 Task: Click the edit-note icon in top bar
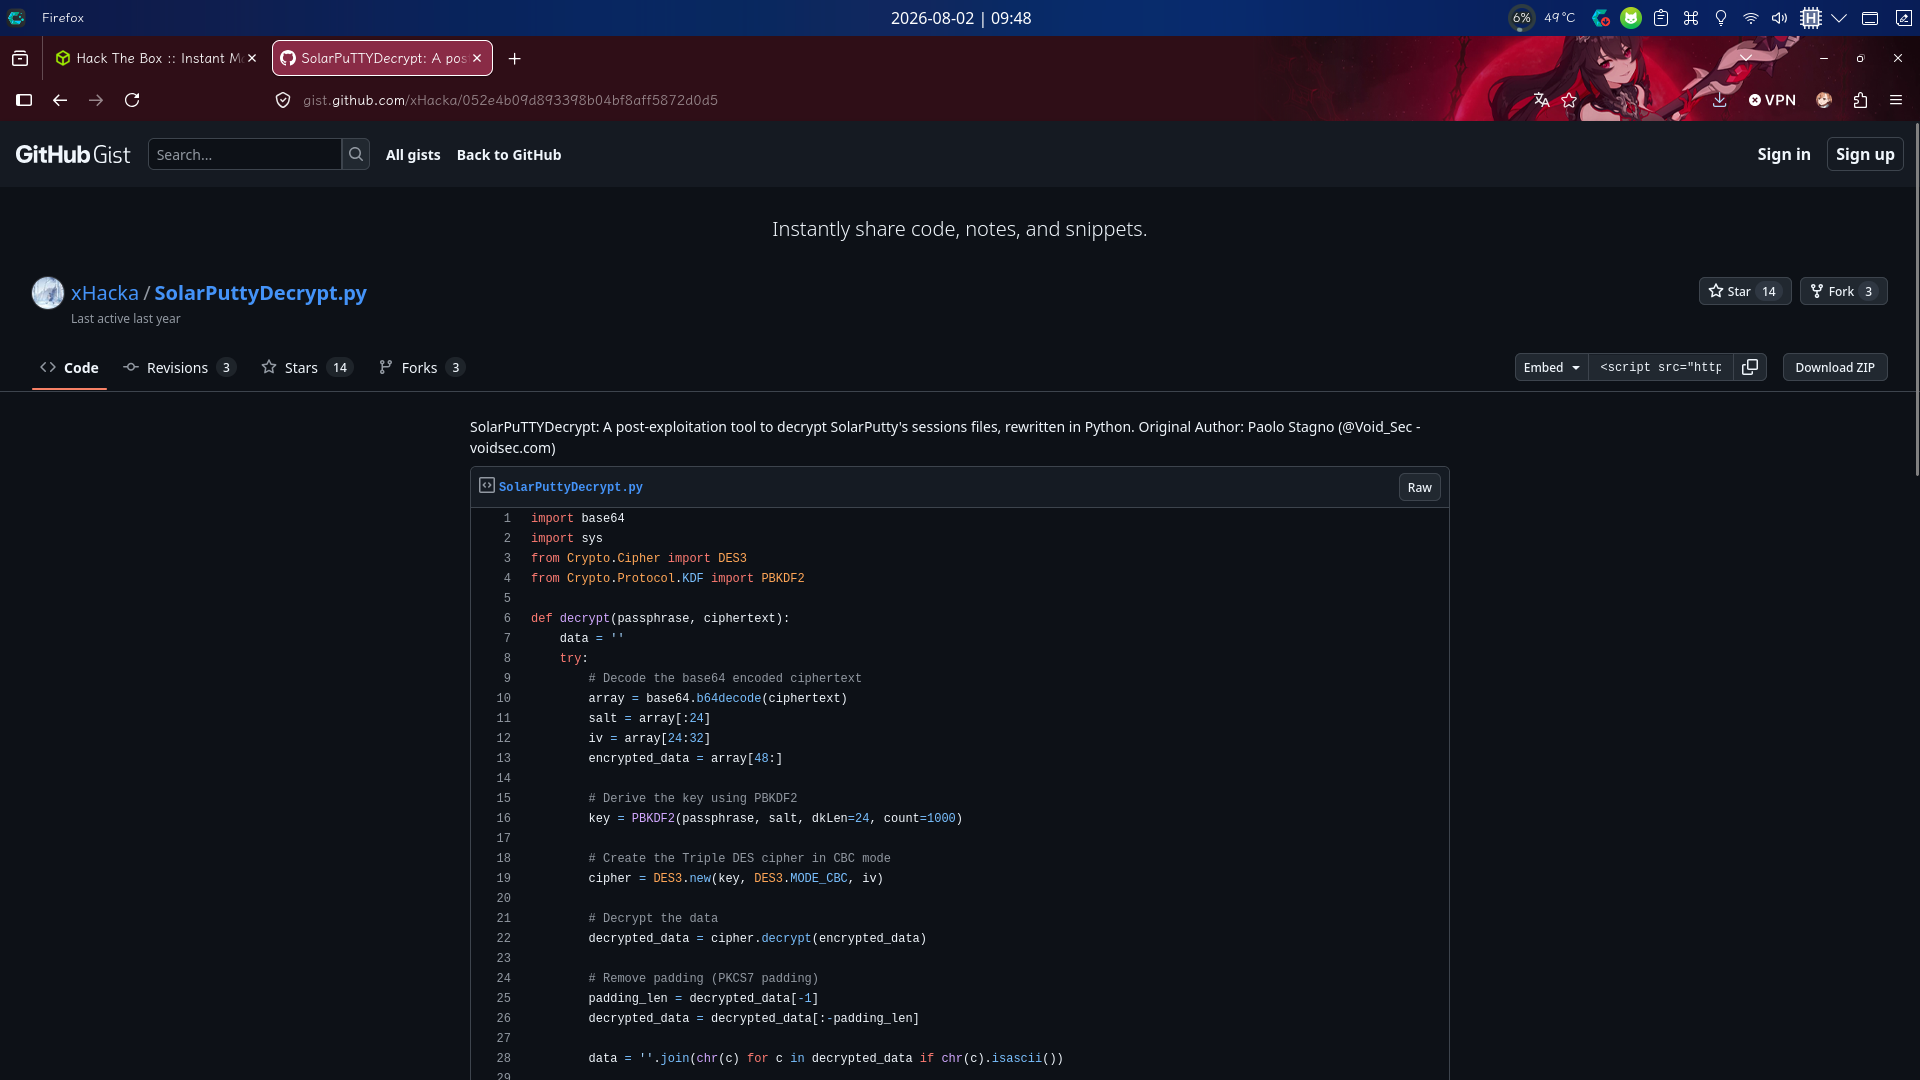(x=1904, y=18)
